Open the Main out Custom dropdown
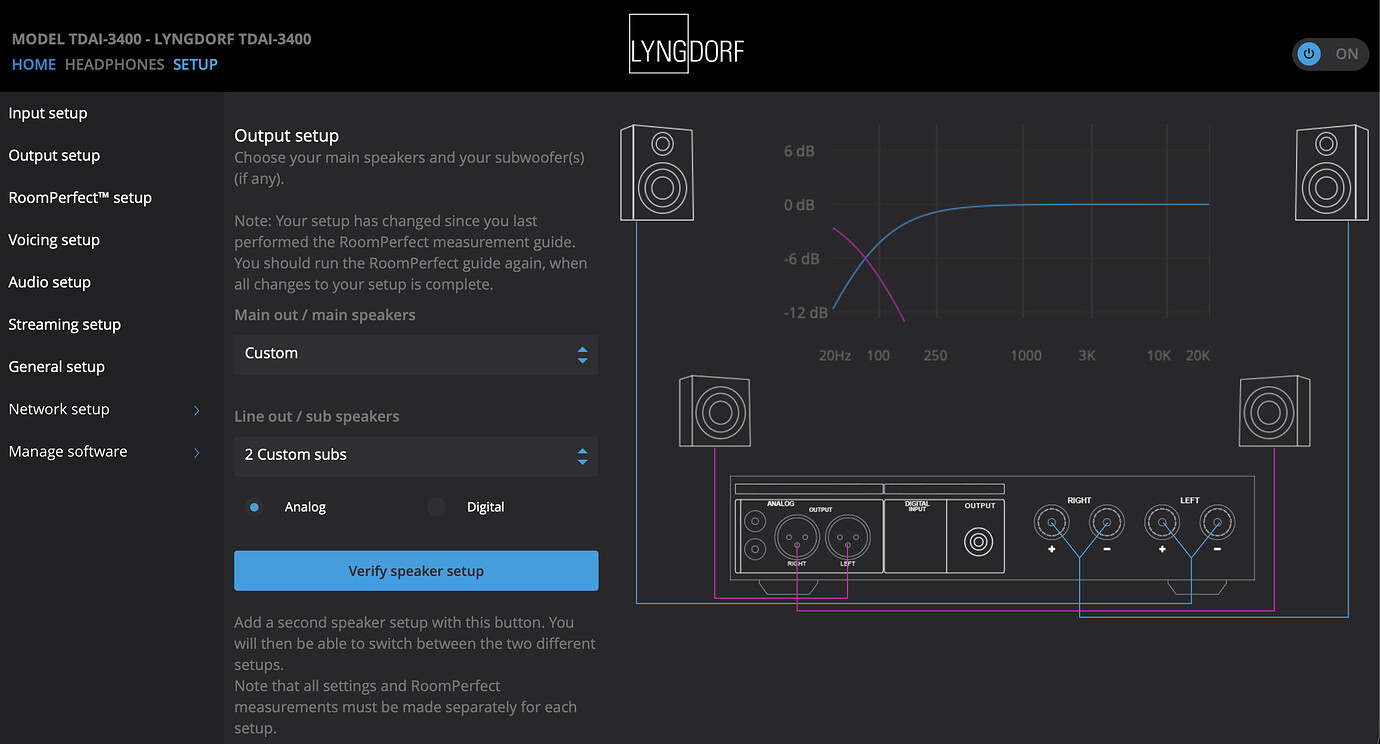 click(416, 354)
